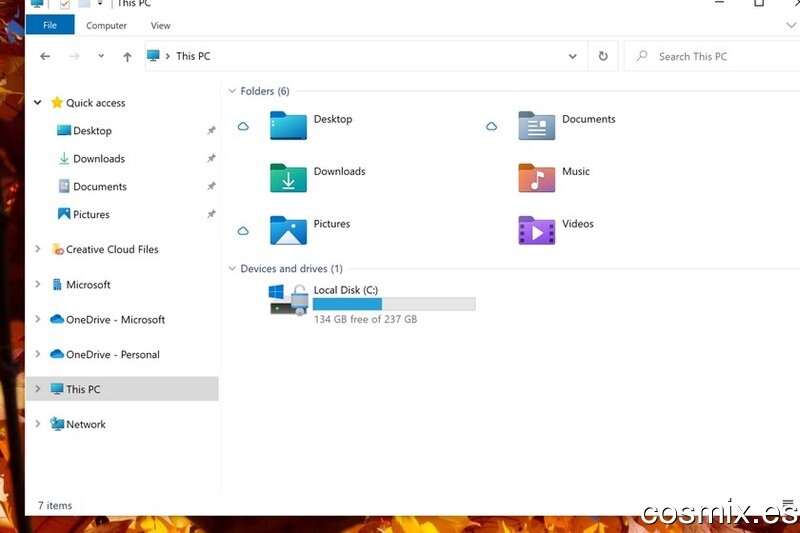This screenshot has height=533, width=800.
Task: Click the New folder icon in title bar
Action: tap(84, 4)
